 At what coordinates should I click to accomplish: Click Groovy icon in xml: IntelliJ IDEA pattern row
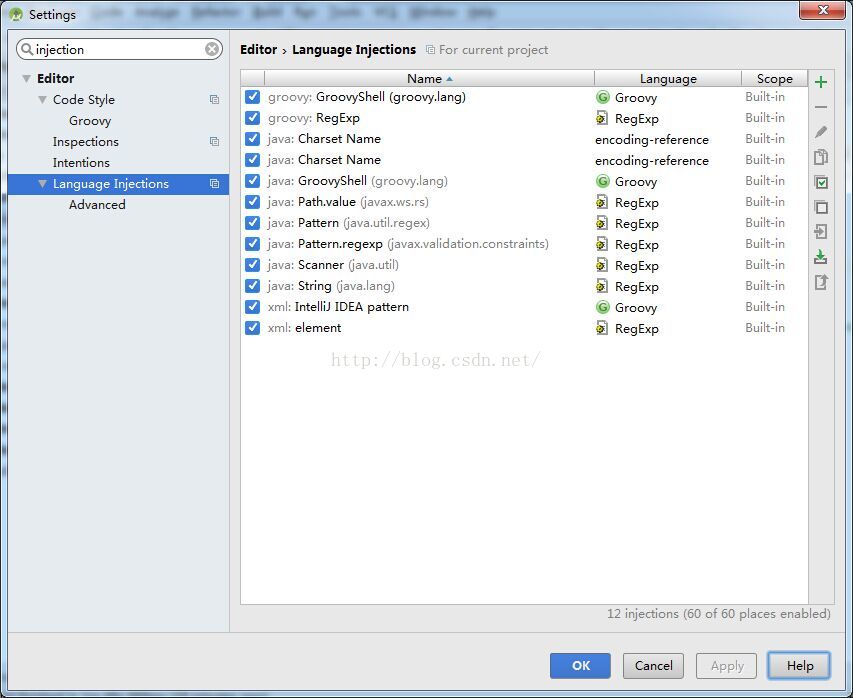tap(602, 307)
